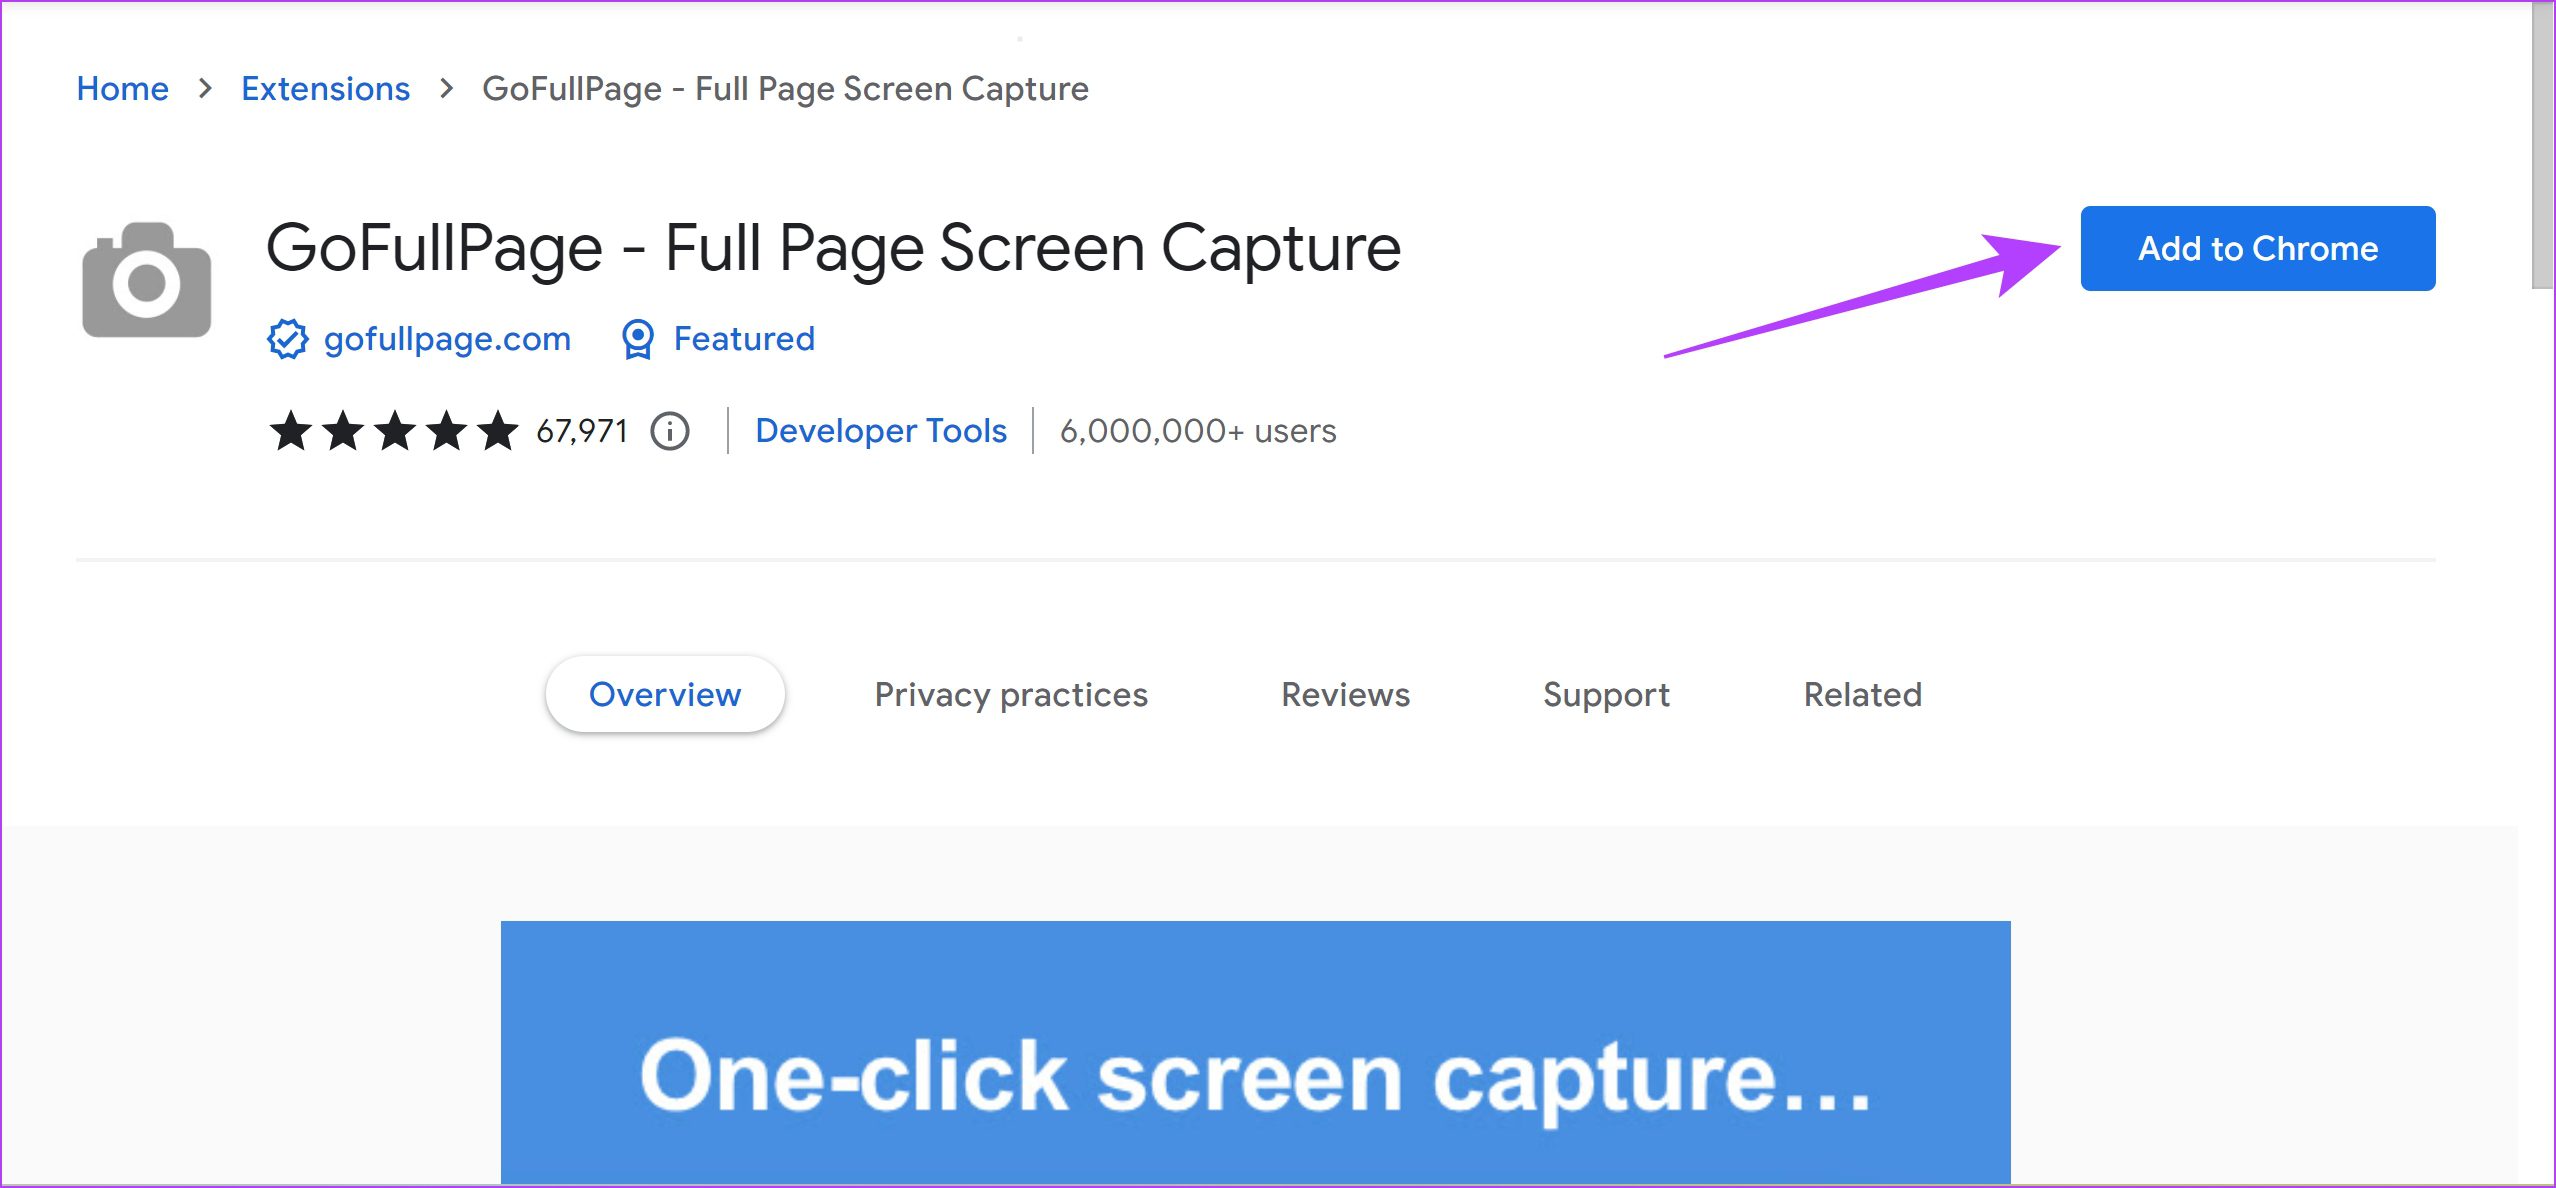
Task: Open the Featured badge link
Action: (x=744, y=339)
